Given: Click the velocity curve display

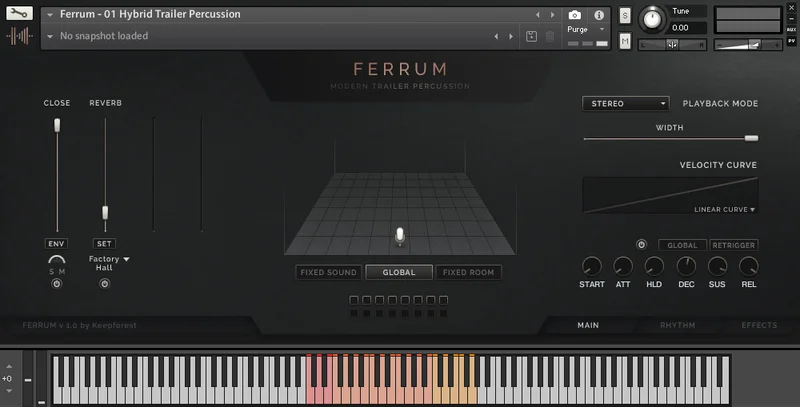Looking at the screenshot, I should (670, 195).
